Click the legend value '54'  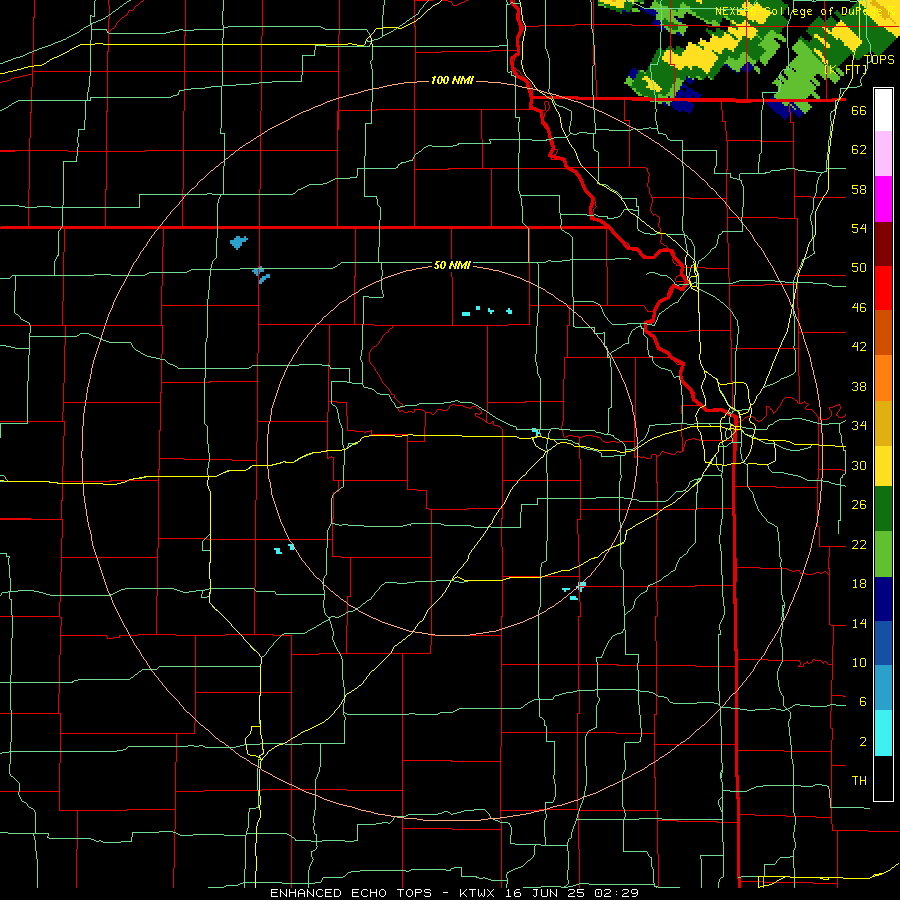(x=859, y=228)
